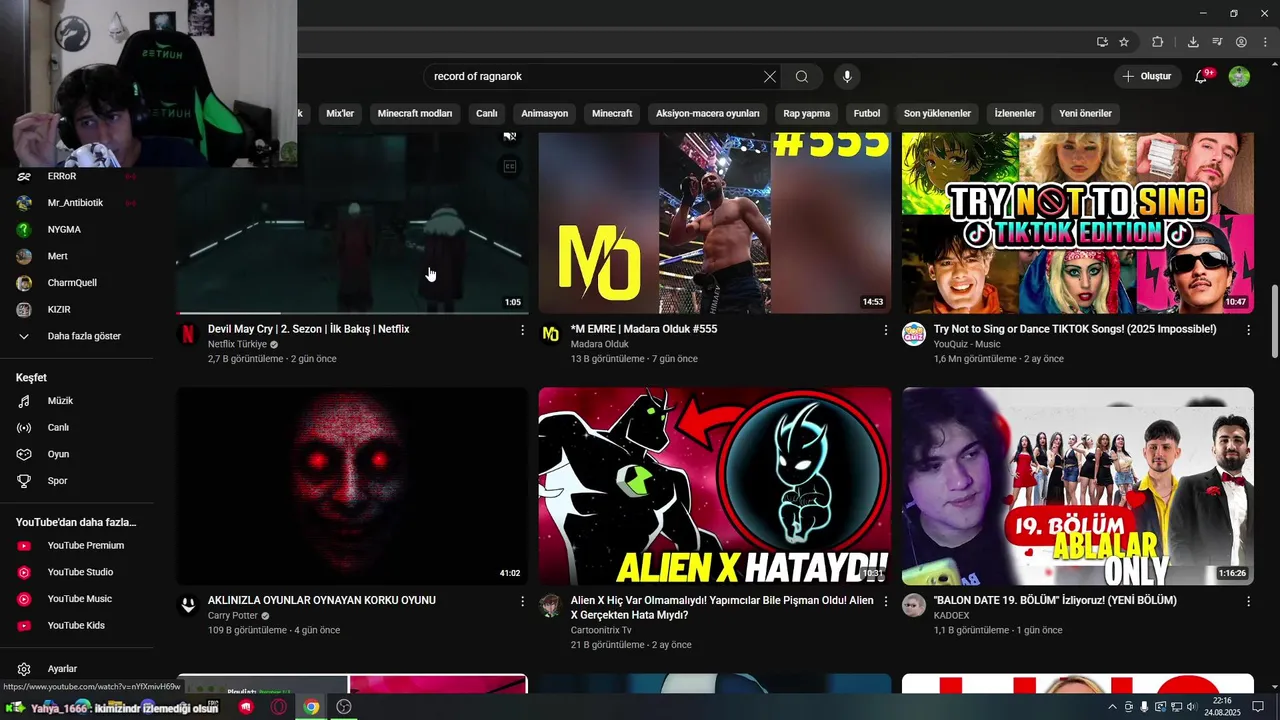Open Carry Potter channel avatar
Image resolution: width=1280 pixels, height=720 pixels.
tap(188, 605)
